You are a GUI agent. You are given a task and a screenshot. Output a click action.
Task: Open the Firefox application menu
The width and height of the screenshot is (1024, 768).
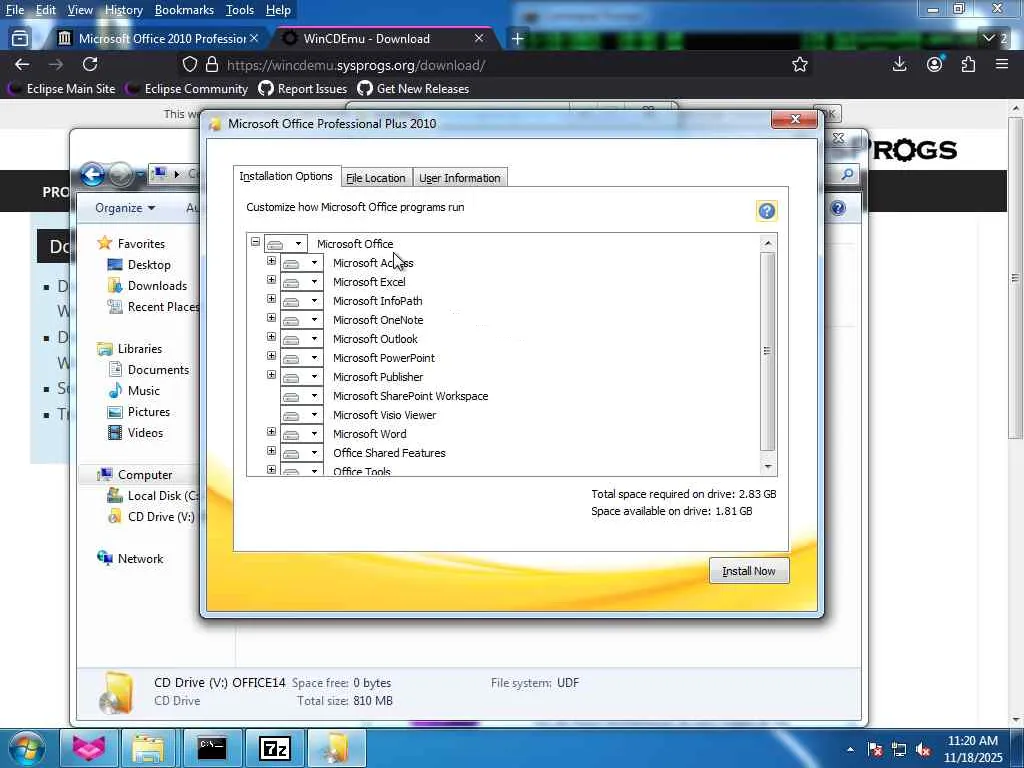1002,64
